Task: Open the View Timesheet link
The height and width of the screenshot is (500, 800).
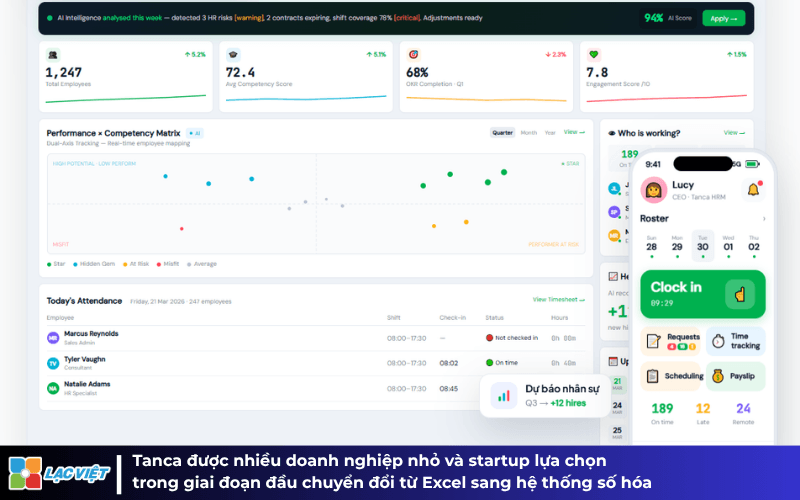Action: [559, 299]
